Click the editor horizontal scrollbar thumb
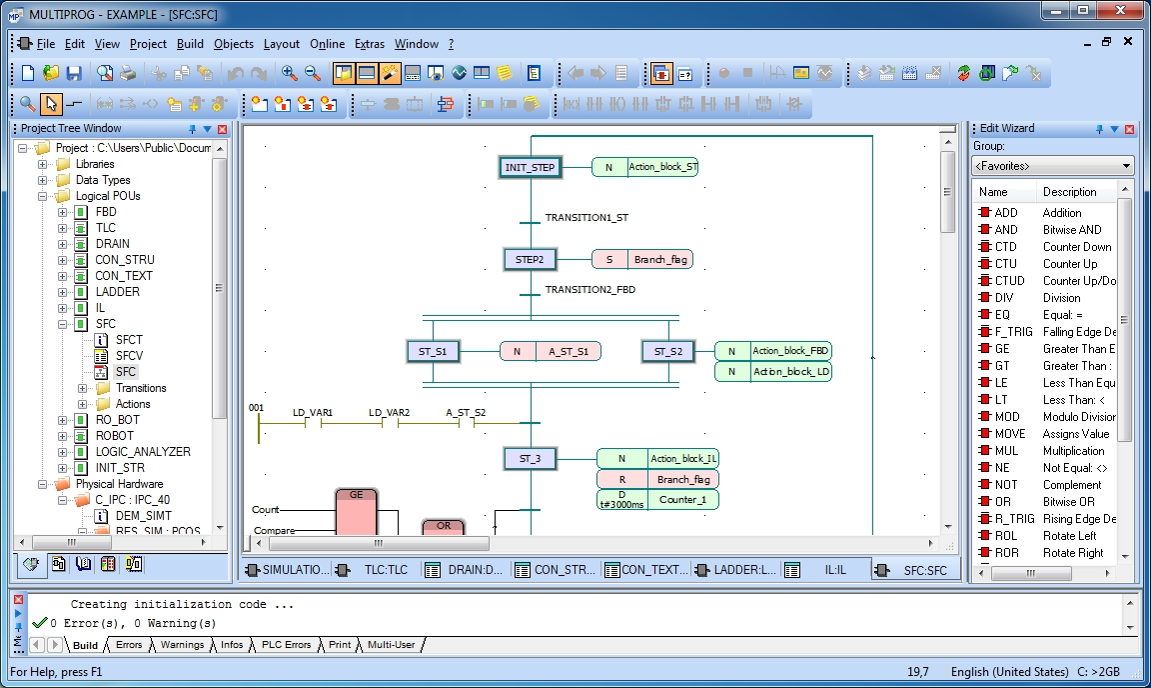This screenshot has height=688, width=1151. pyautogui.click(x=379, y=543)
